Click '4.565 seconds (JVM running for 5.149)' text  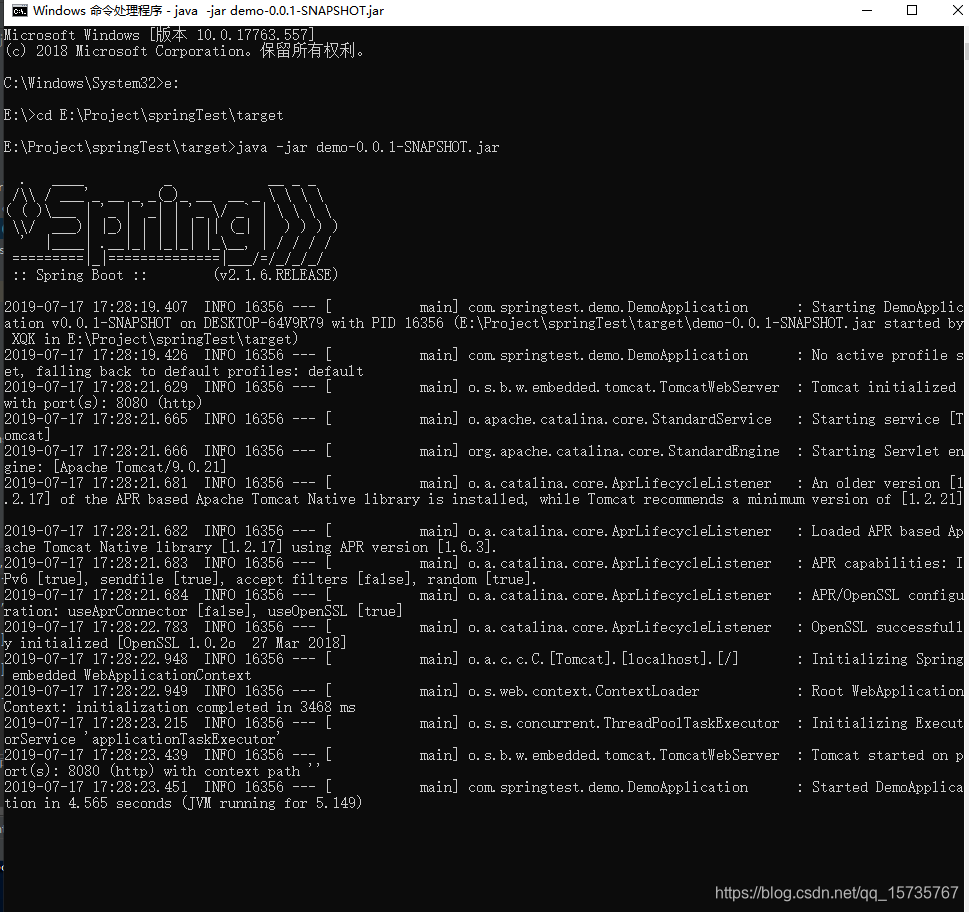point(215,803)
